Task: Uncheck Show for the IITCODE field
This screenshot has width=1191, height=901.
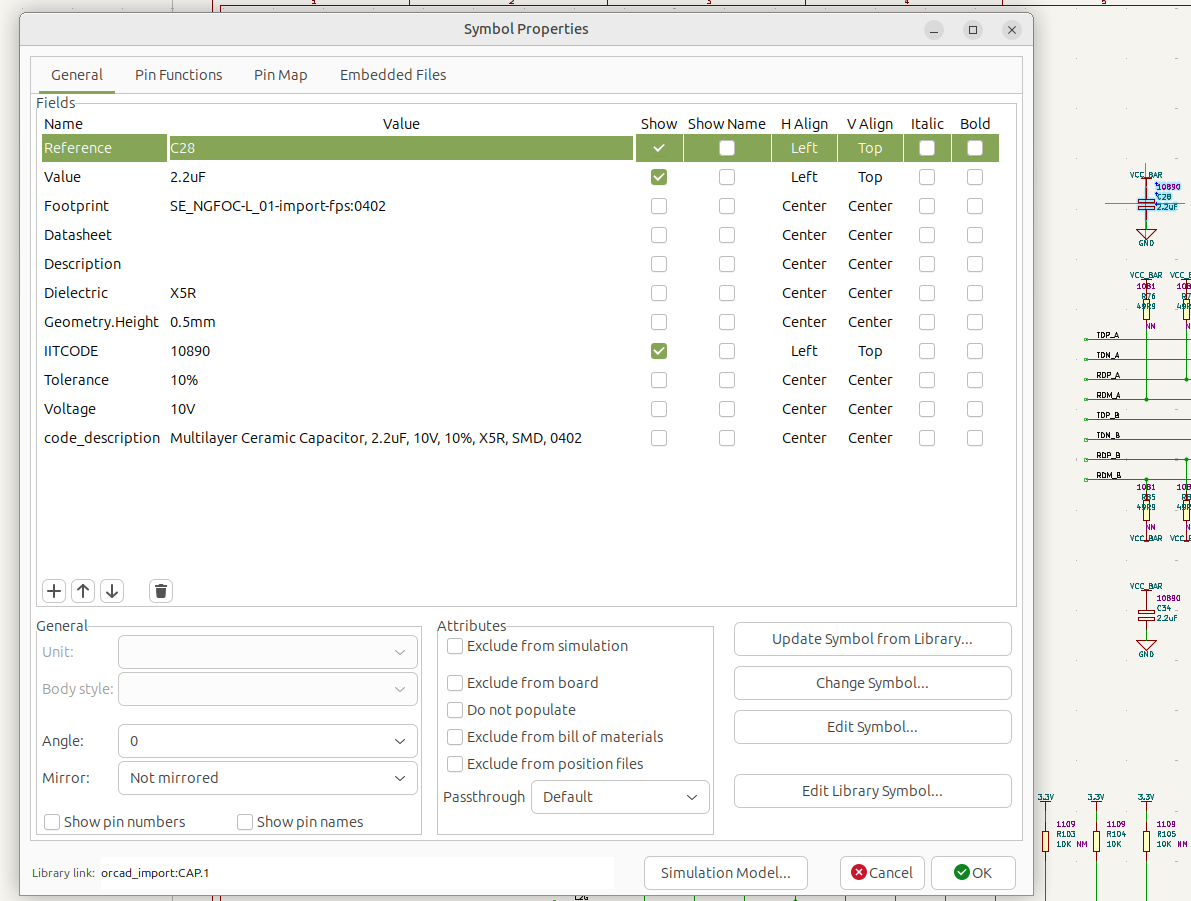Action: 659,351
